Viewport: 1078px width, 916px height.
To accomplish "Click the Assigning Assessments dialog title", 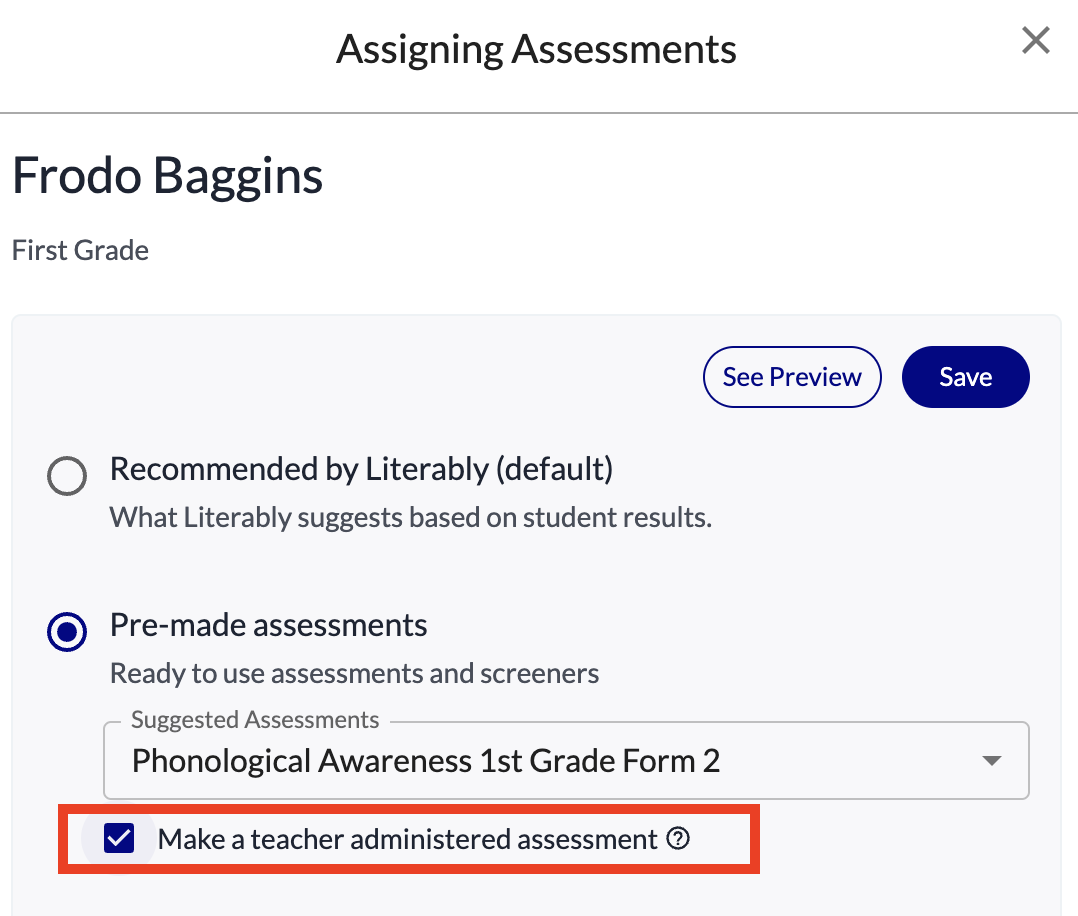I will coord(536,50).
